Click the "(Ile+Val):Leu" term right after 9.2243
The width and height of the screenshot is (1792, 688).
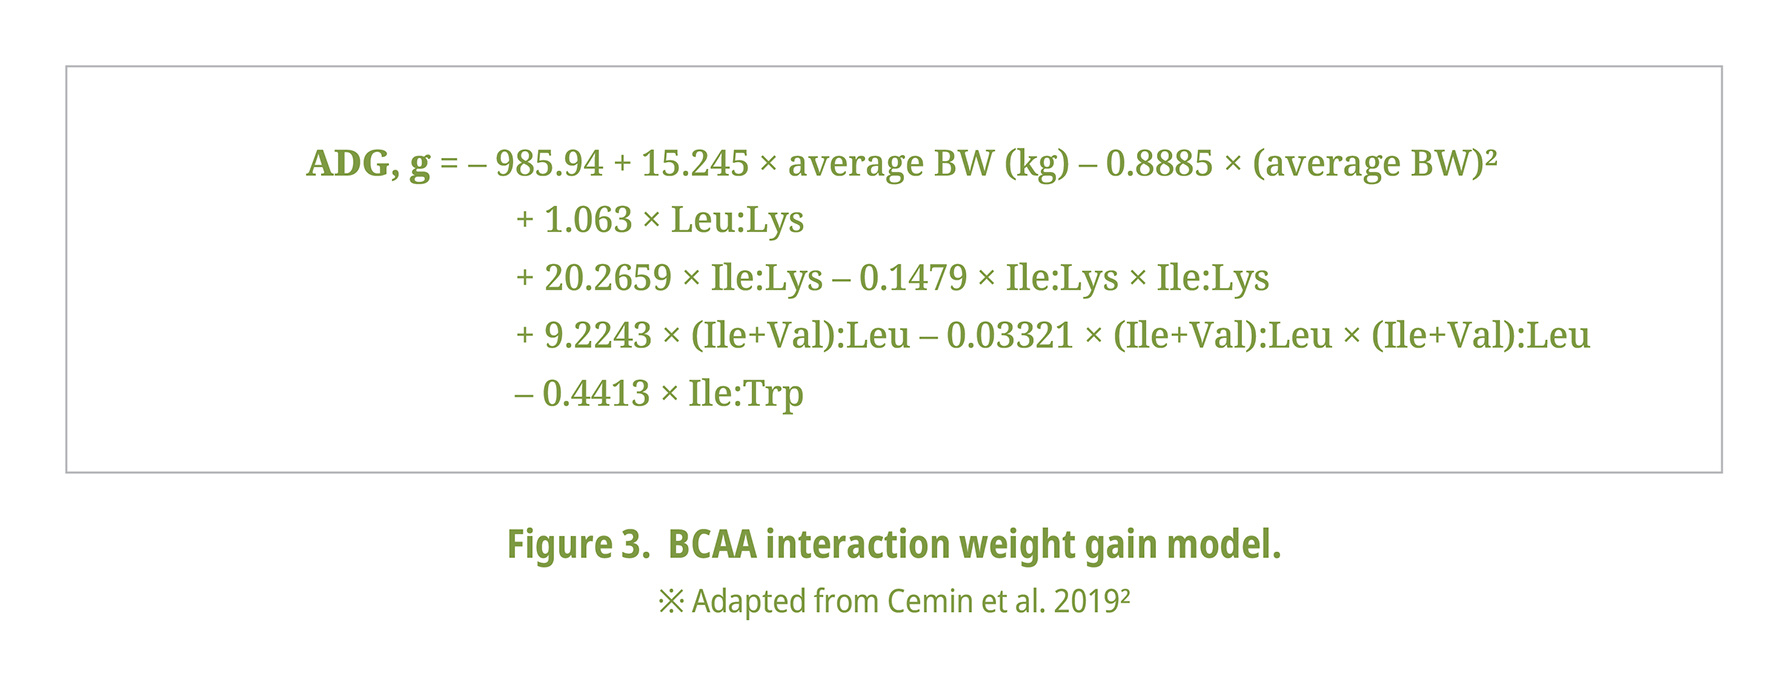point(800,335)
